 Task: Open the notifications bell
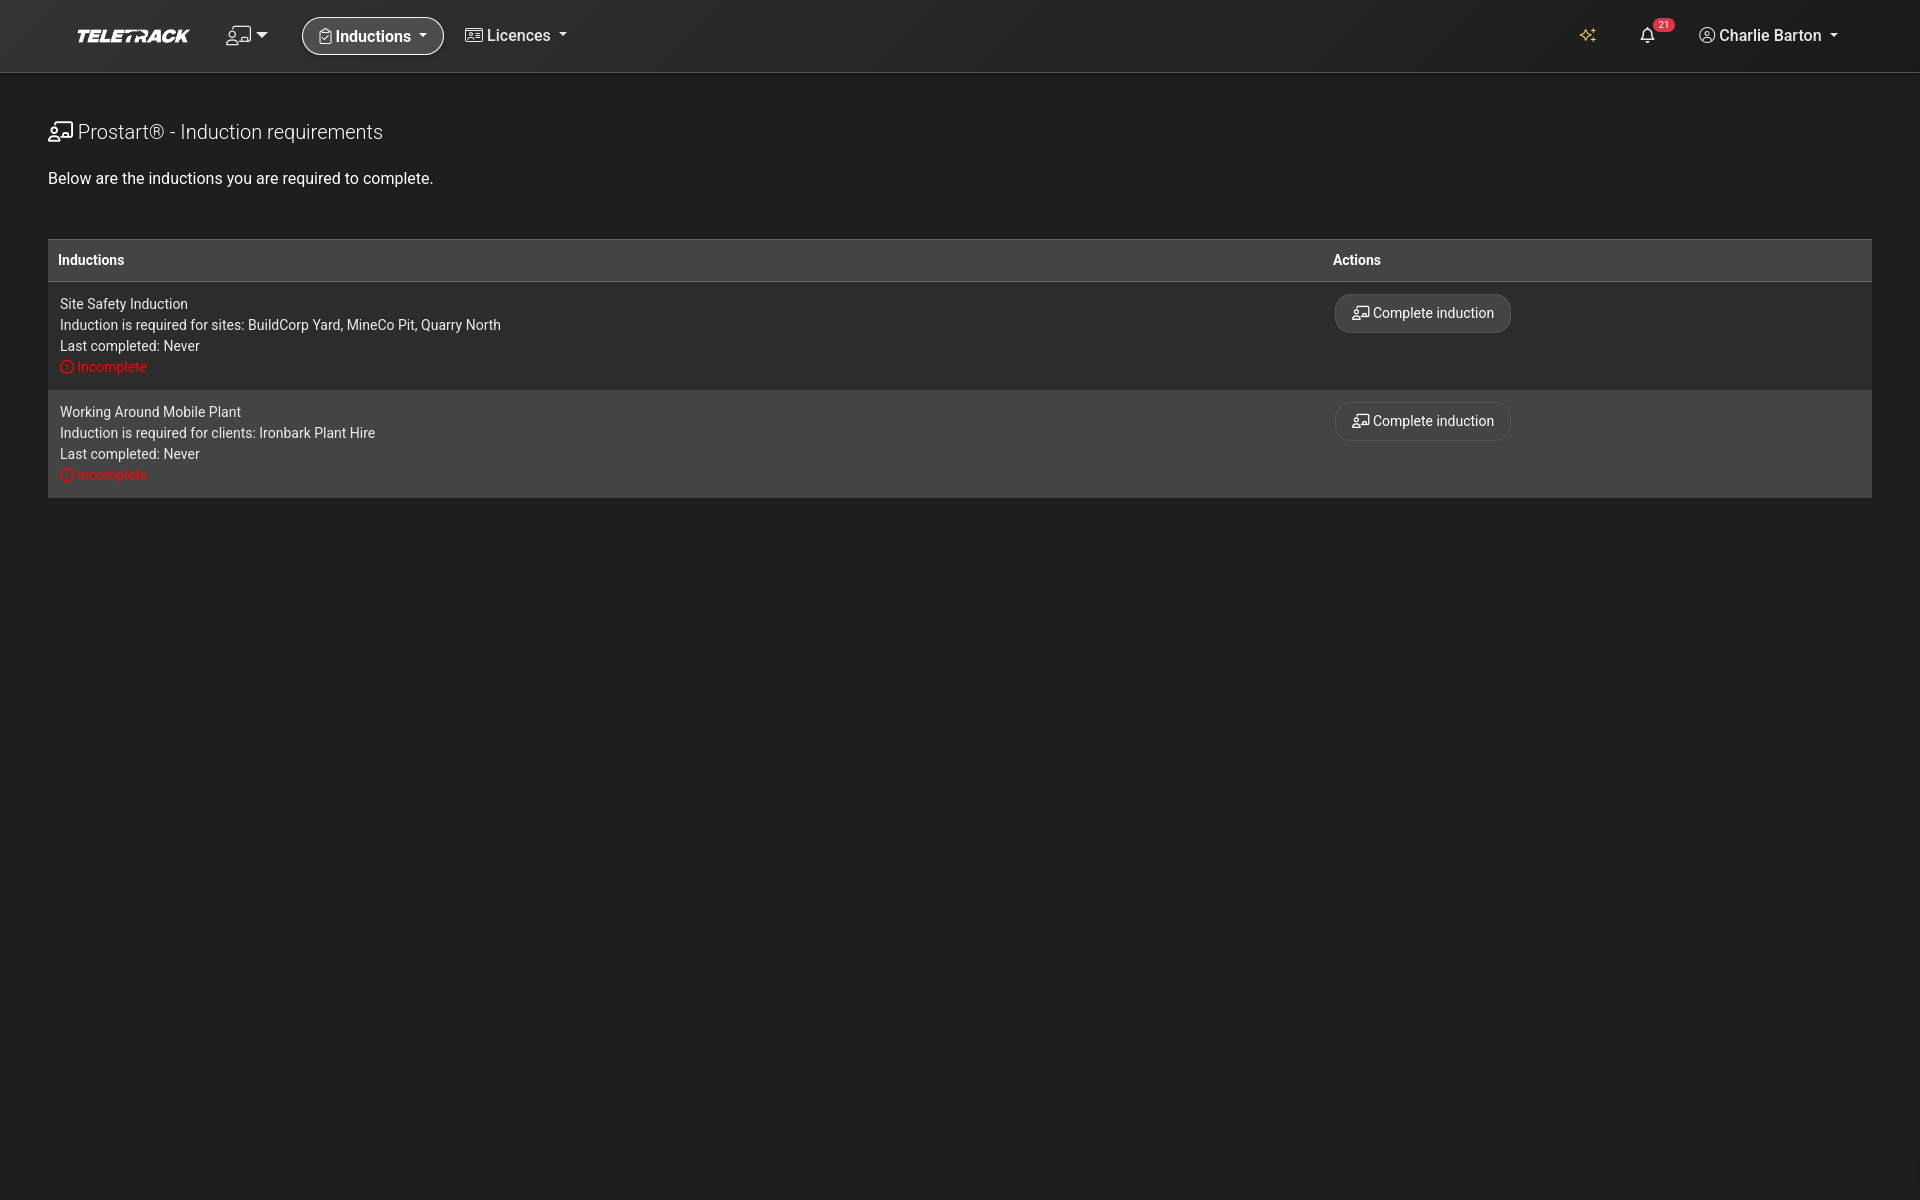pyautogui.click(x=1647, y=36)
